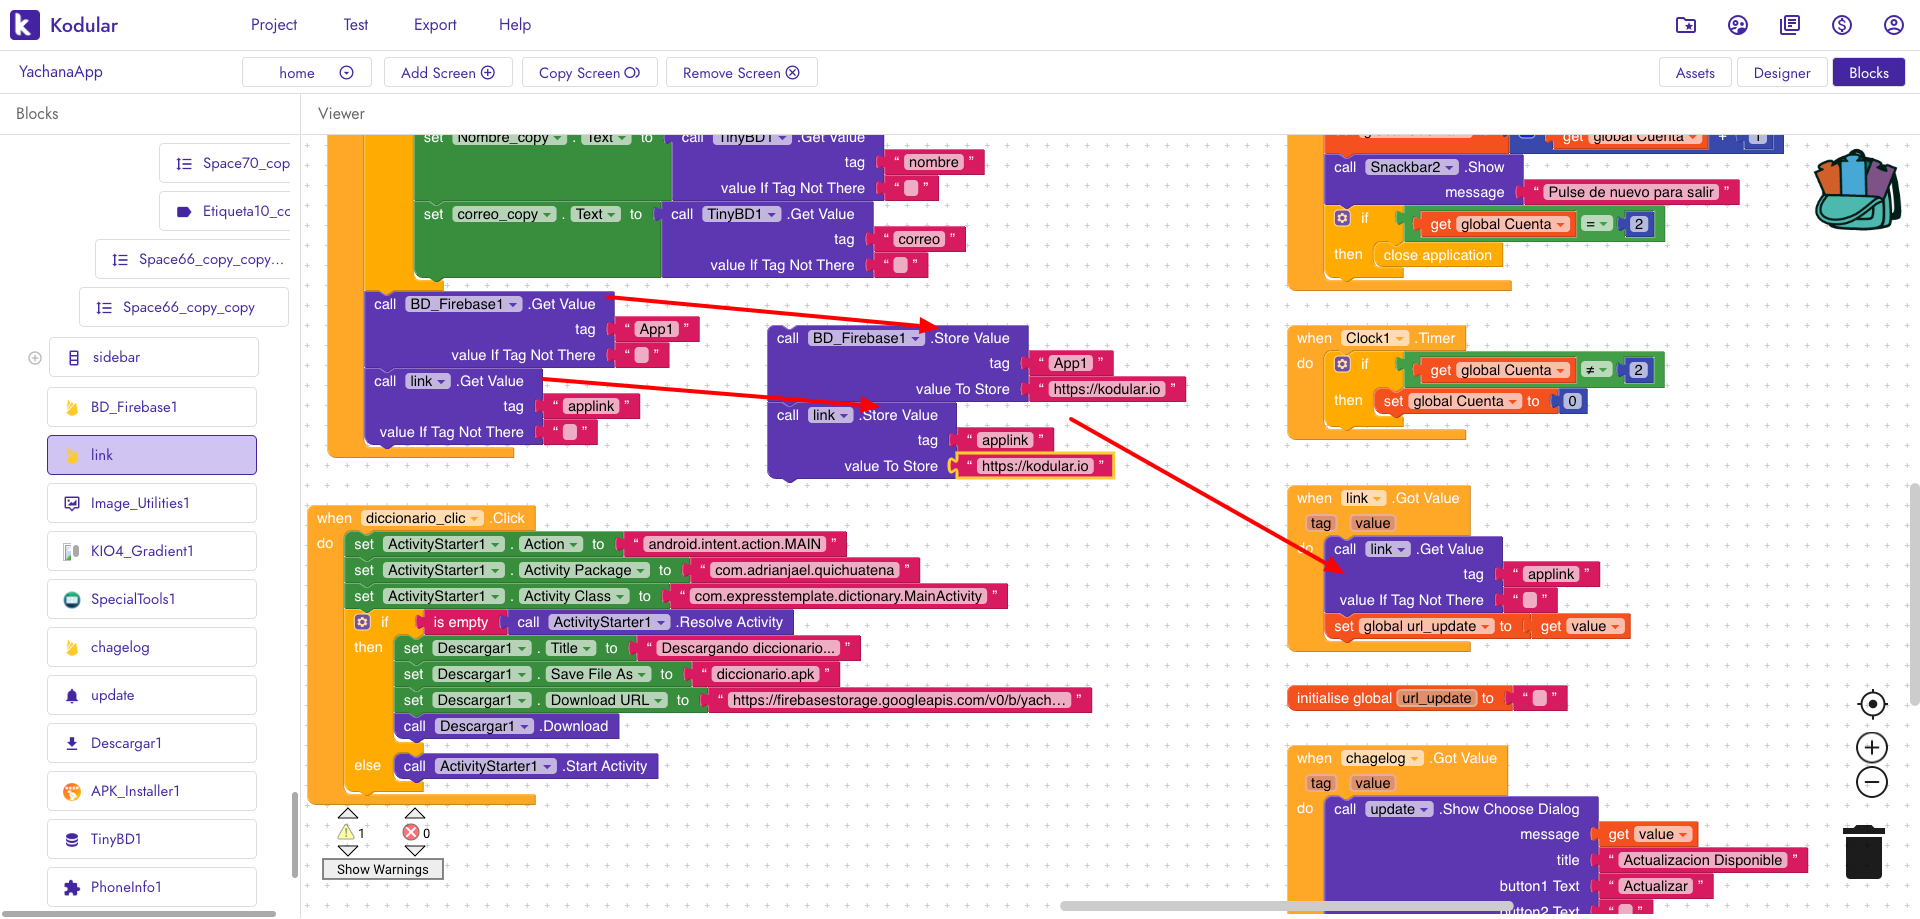Image resolution: width=1920 pixels, height=919 pixels.
Task: Click the backpack icon in workspace
Action: coord(1856,190)
